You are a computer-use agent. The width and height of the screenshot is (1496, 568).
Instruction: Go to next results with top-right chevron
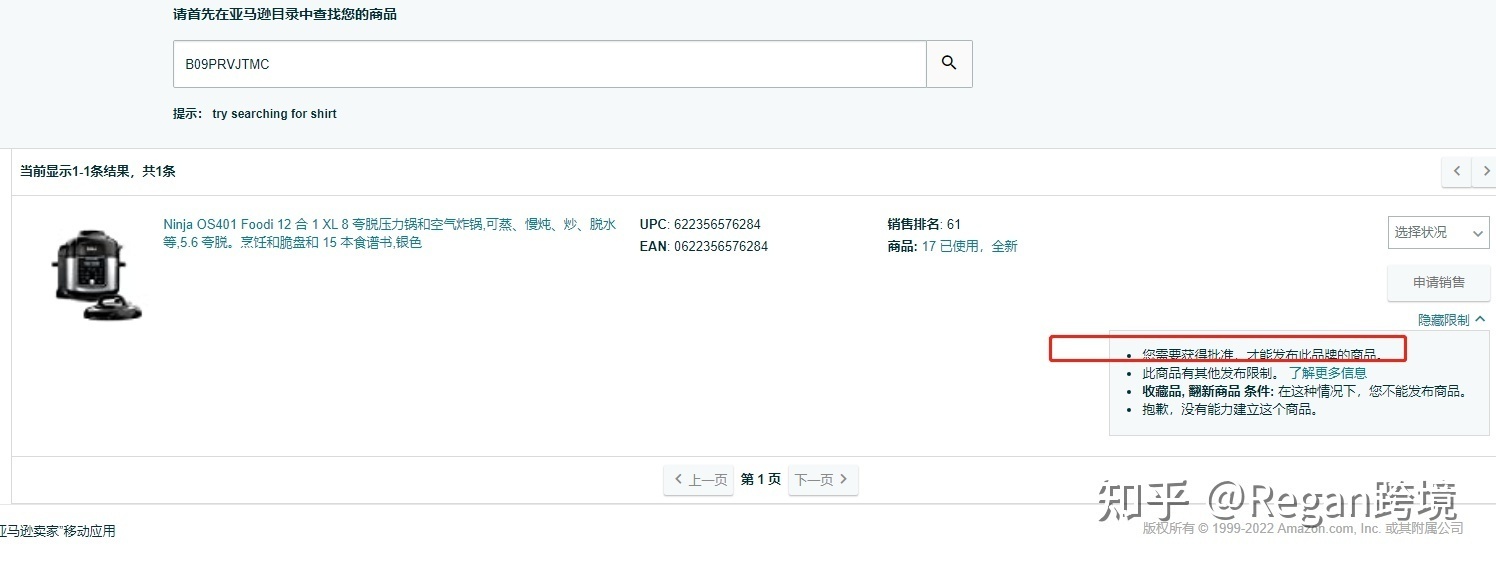coord(1486,171)
